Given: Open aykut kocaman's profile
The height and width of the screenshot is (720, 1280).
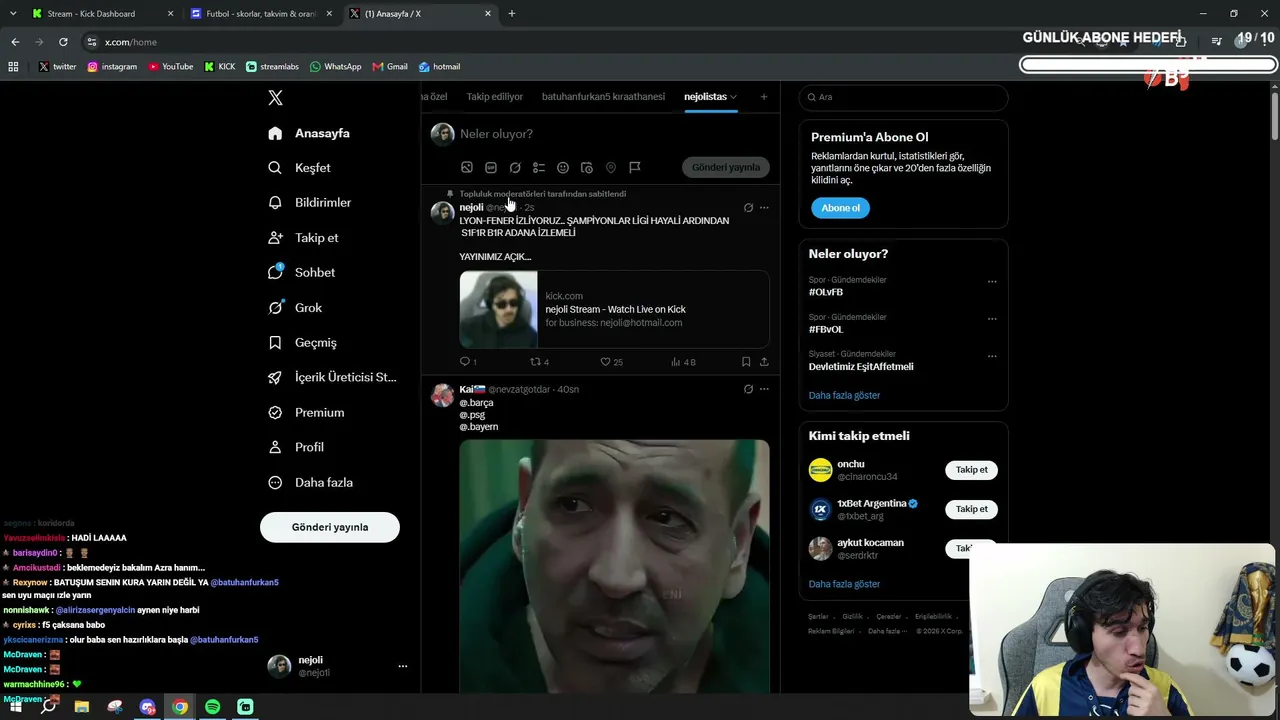Looking at the screenshot, I should 870,543.
